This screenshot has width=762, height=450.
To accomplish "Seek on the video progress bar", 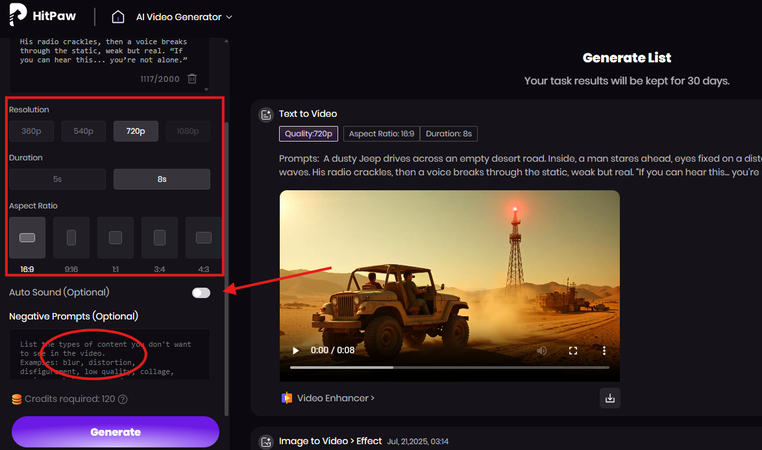I will [450, 367].
